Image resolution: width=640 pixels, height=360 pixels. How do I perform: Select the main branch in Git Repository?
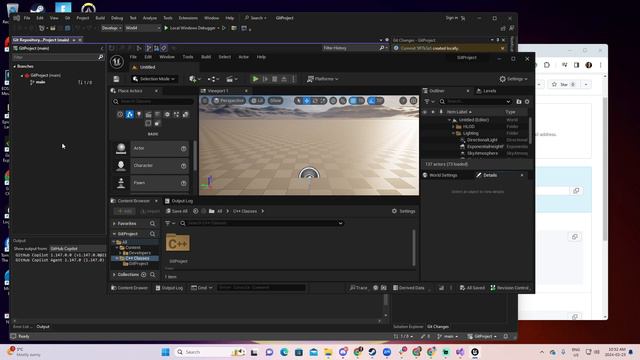pyautogui.click(x=40, y=82)
